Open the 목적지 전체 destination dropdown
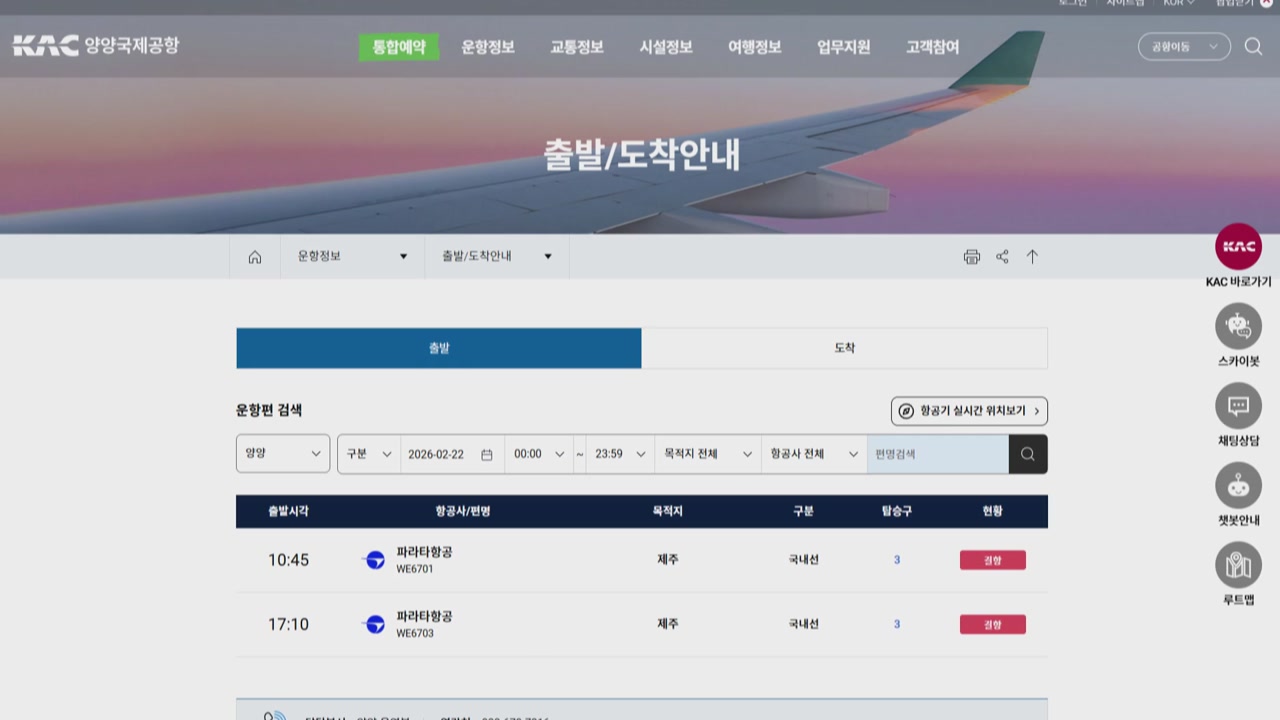Screen dimensions: 1280x720 (707, 454)
